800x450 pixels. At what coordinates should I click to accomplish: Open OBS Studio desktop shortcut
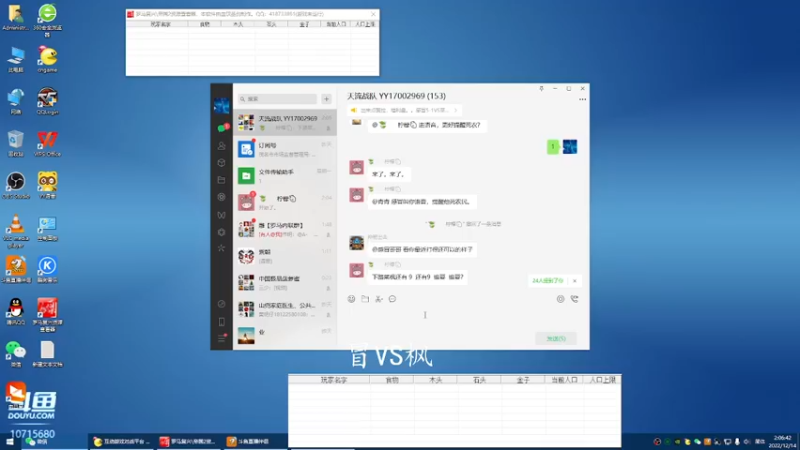click(x=16, y=185)
